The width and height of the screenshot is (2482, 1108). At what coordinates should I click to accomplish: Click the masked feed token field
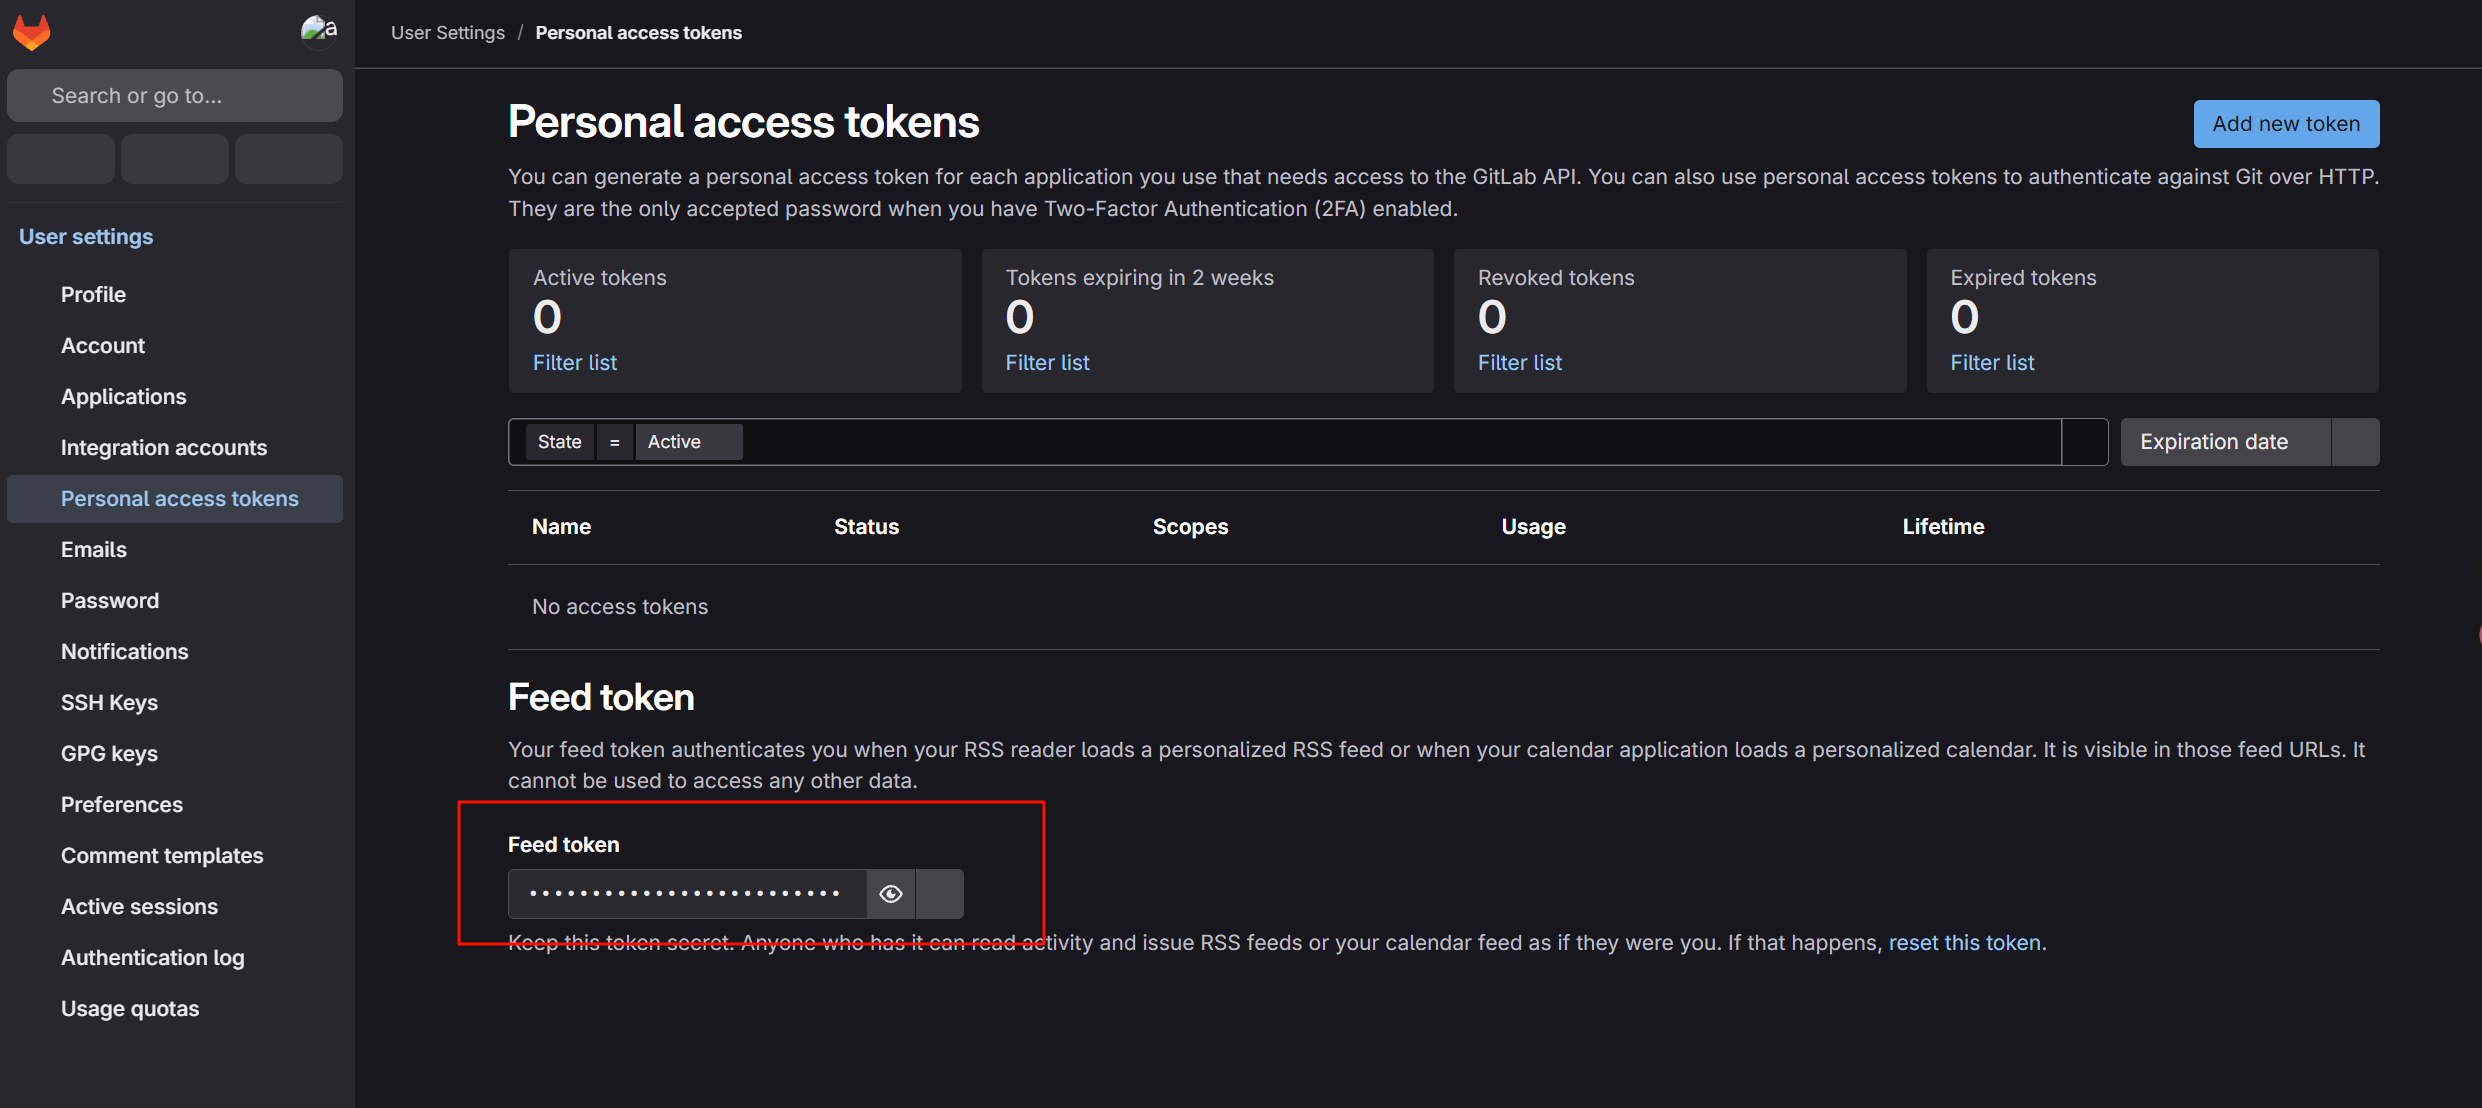686,894
